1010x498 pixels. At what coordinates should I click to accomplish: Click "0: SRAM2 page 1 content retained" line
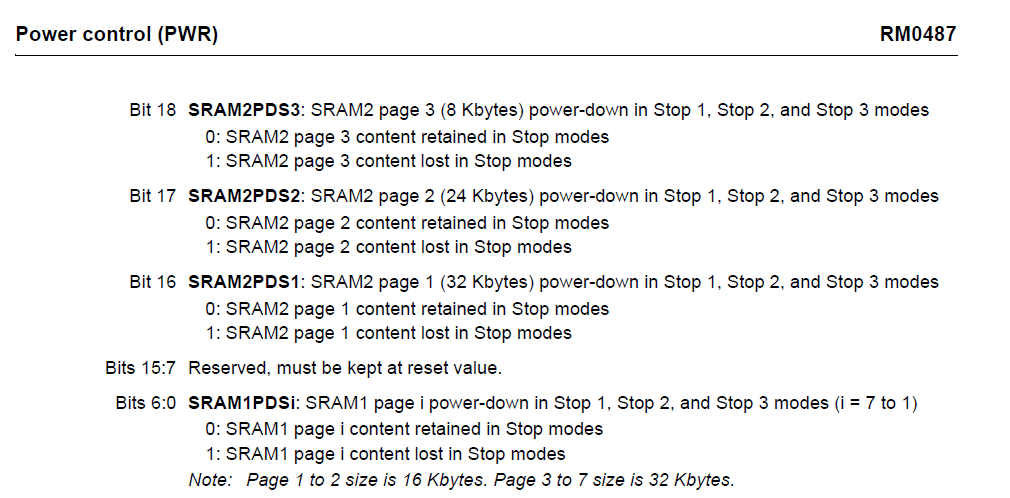(407, 309)
